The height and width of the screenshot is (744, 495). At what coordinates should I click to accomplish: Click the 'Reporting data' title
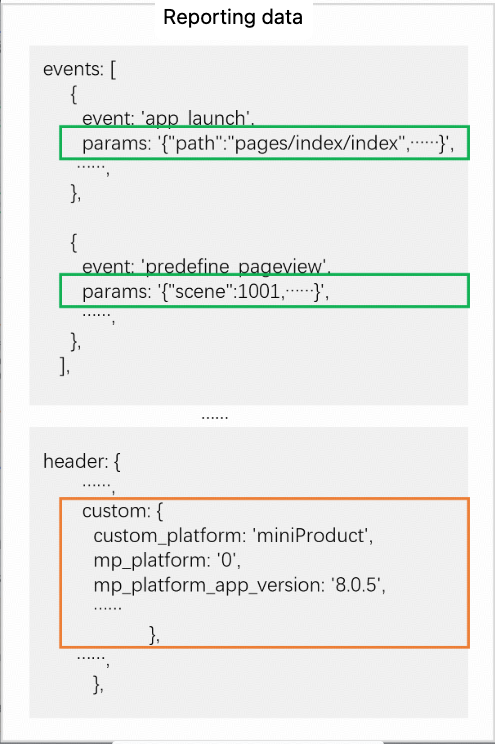(233, 18)
